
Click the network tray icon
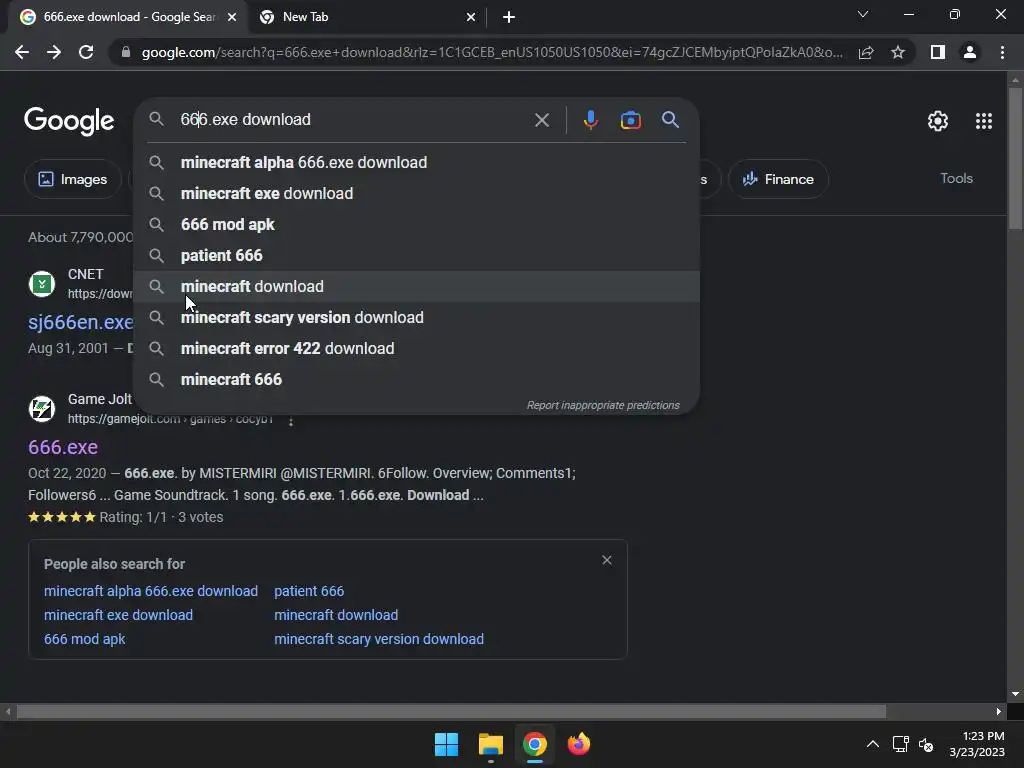901,744
